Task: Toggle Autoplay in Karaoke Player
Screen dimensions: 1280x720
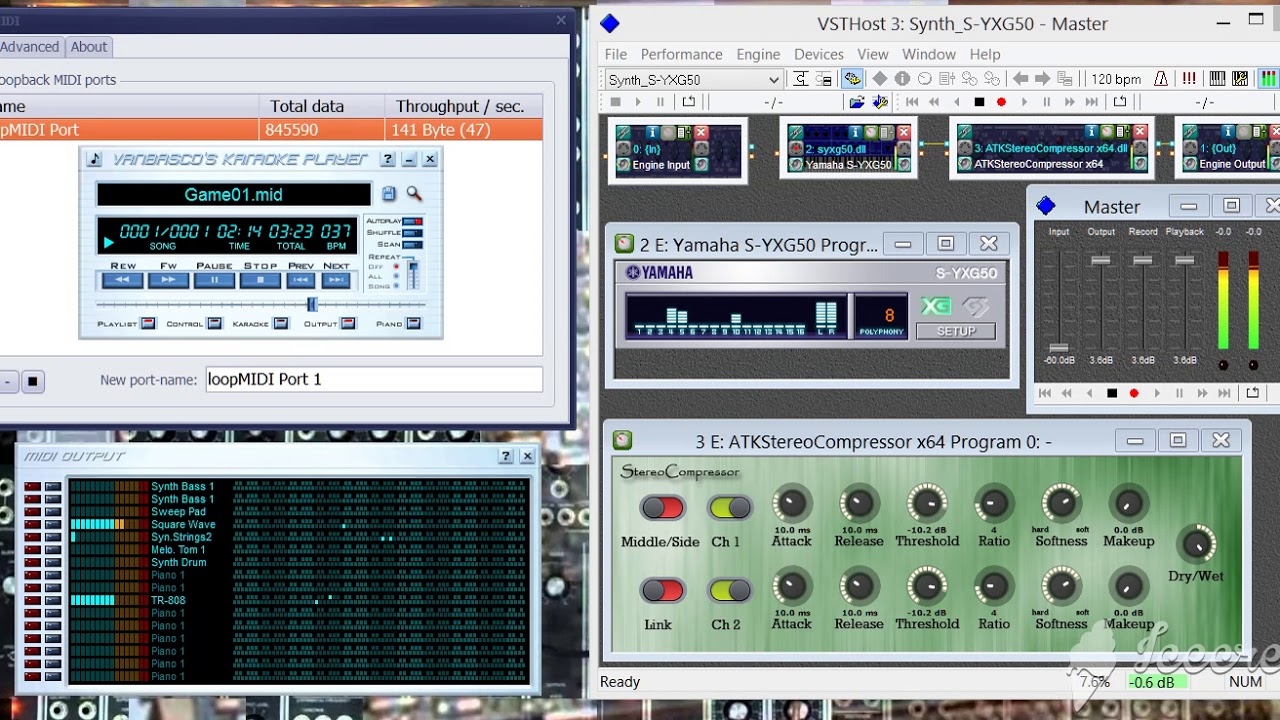Action: [412, 221]
